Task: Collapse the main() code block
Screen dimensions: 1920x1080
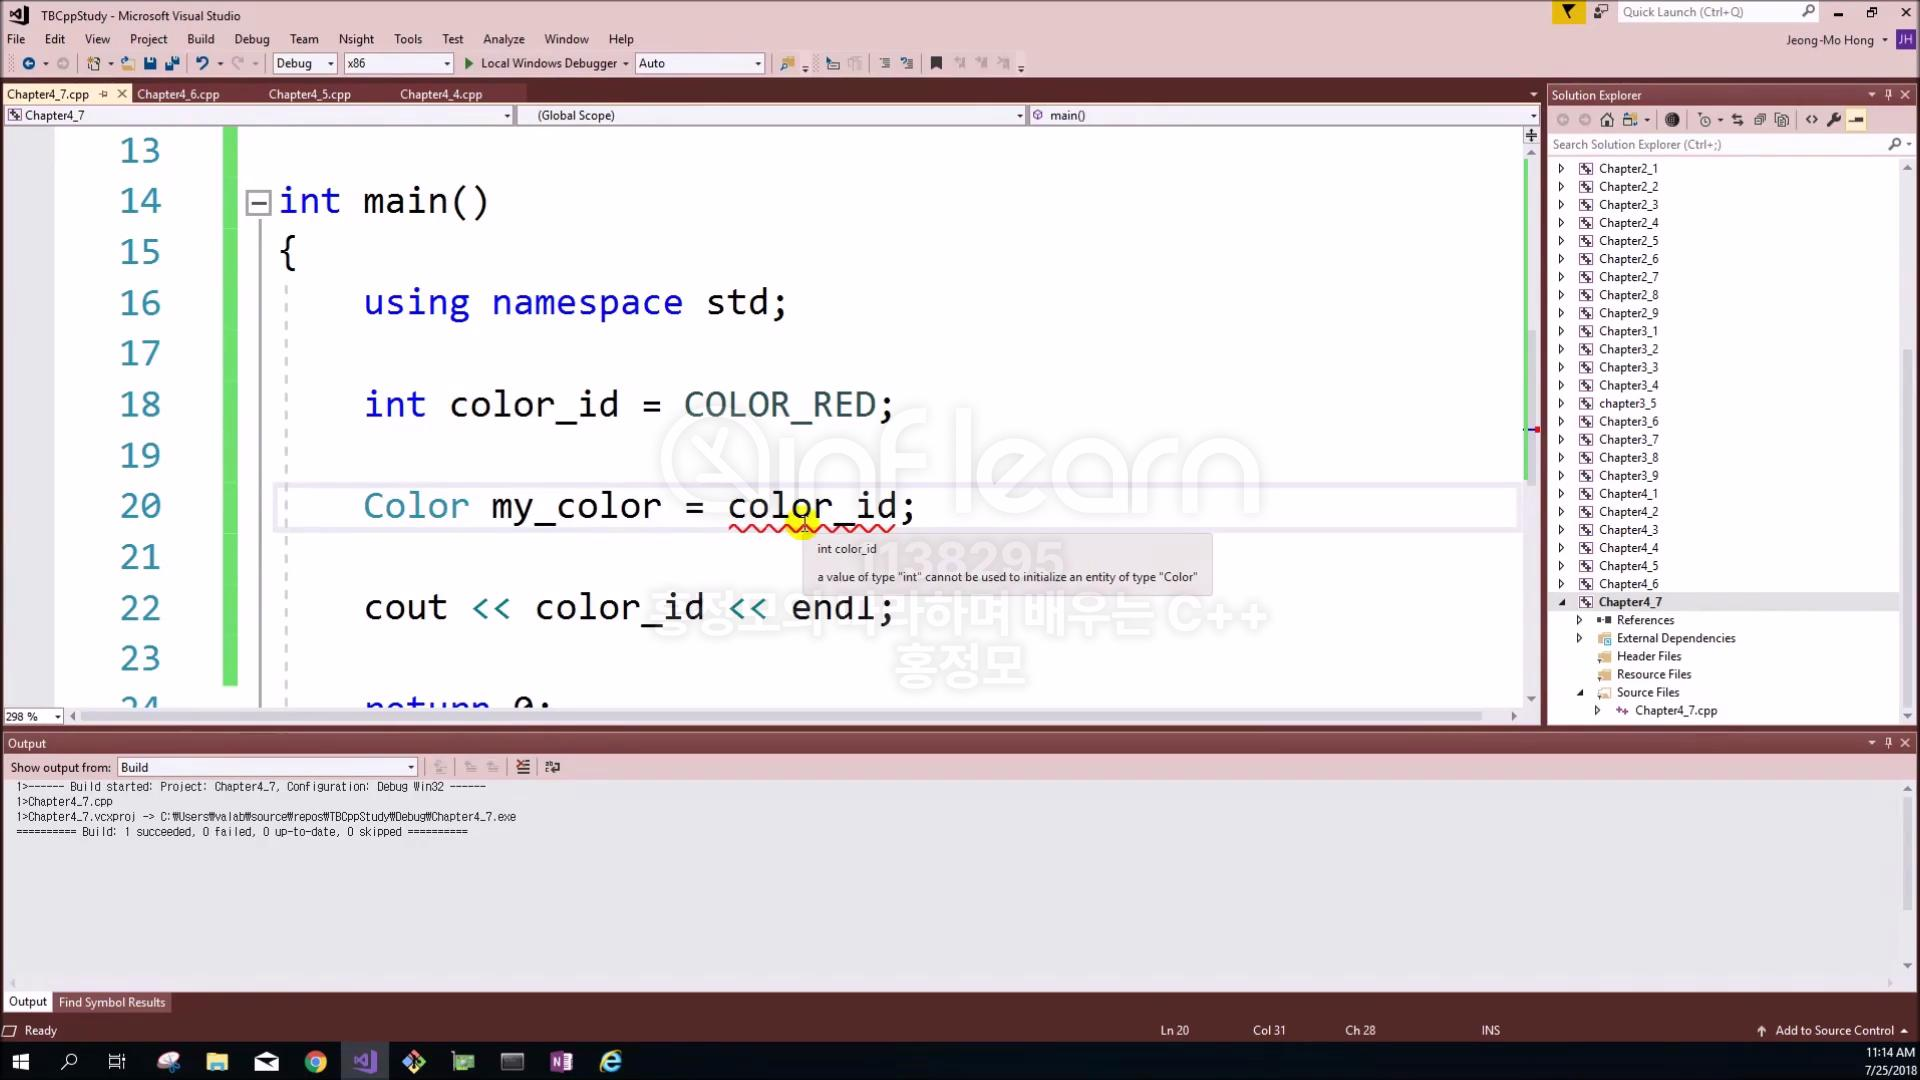Action: (258, 203)
